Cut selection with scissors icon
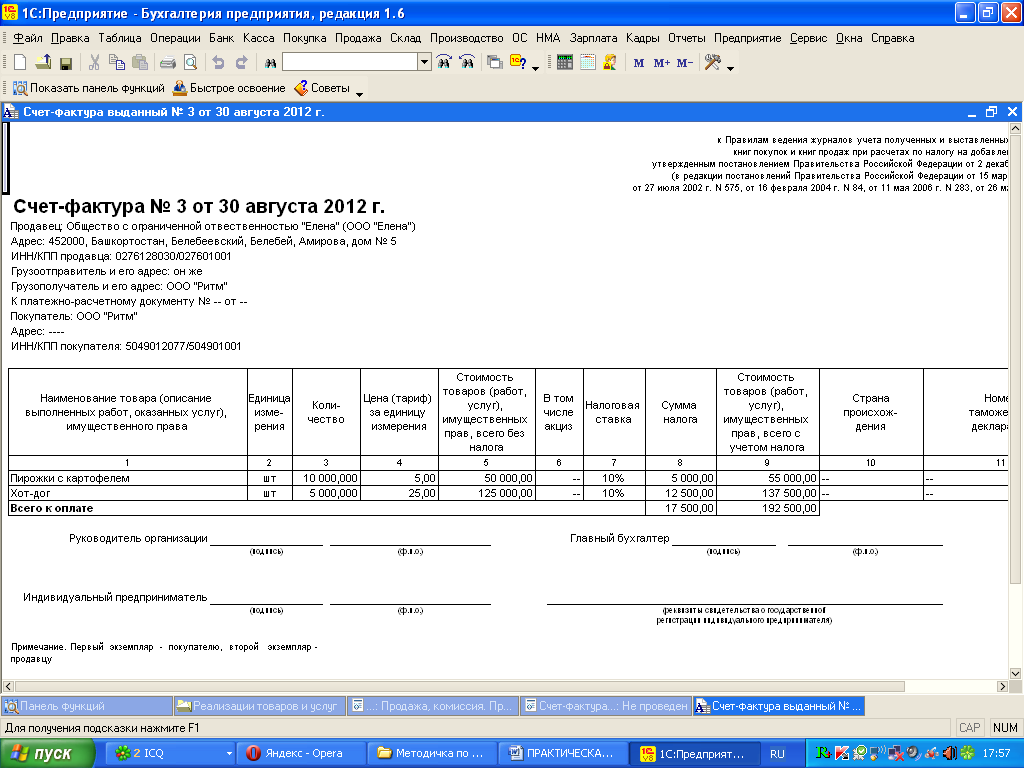The image size is (1024, 768). tap(94, 63)
